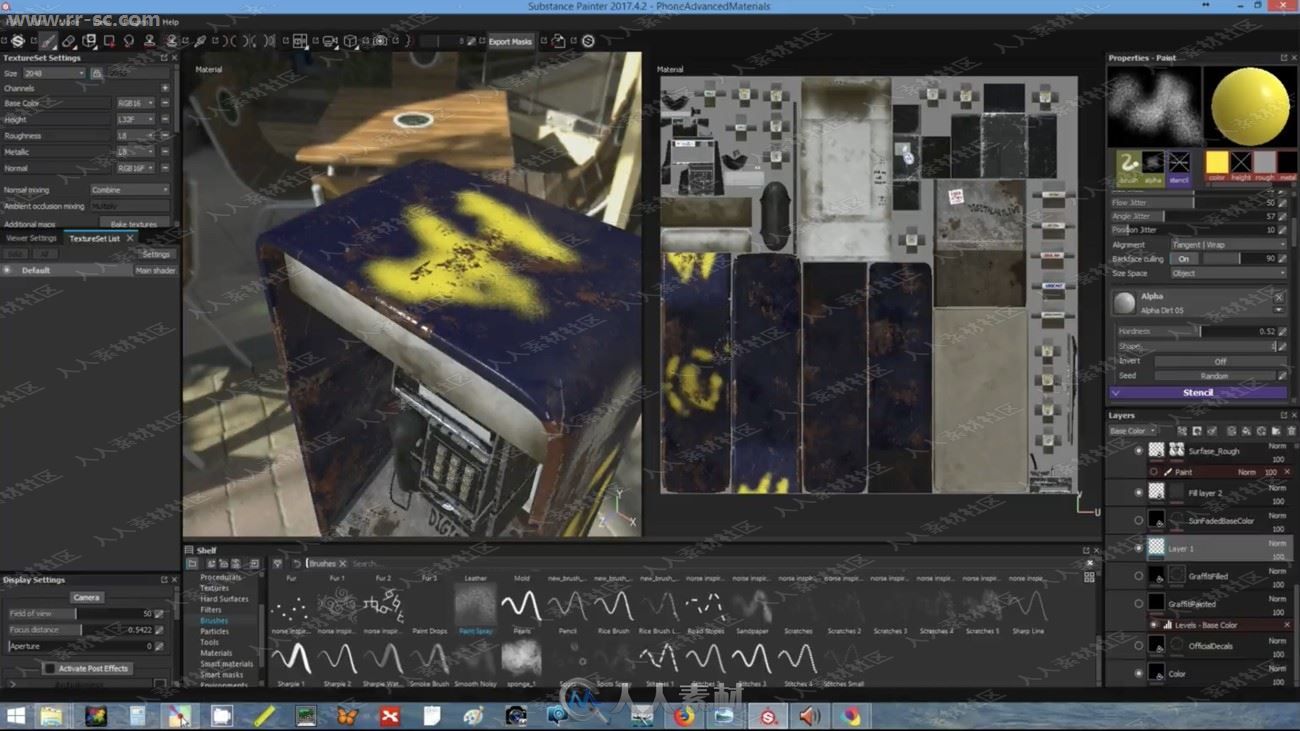Toggle the Invert Off button

point(1220,361)
